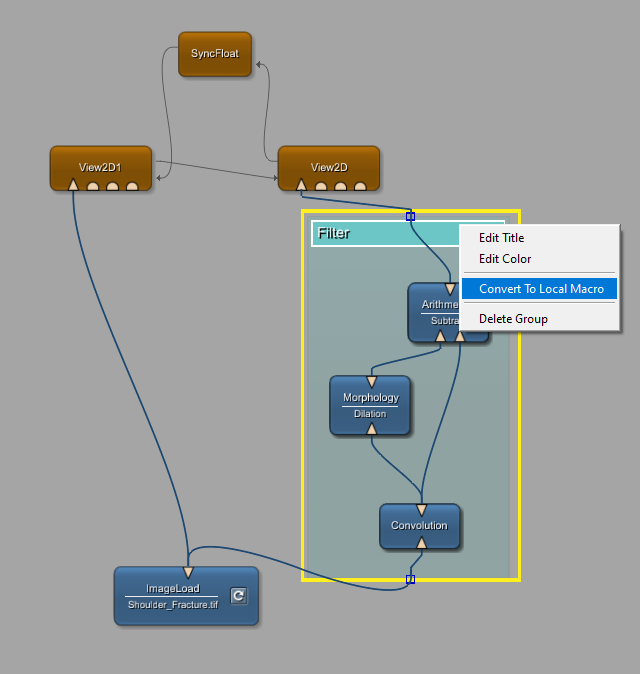Click the Filter group title bar

tap(380, 234)
